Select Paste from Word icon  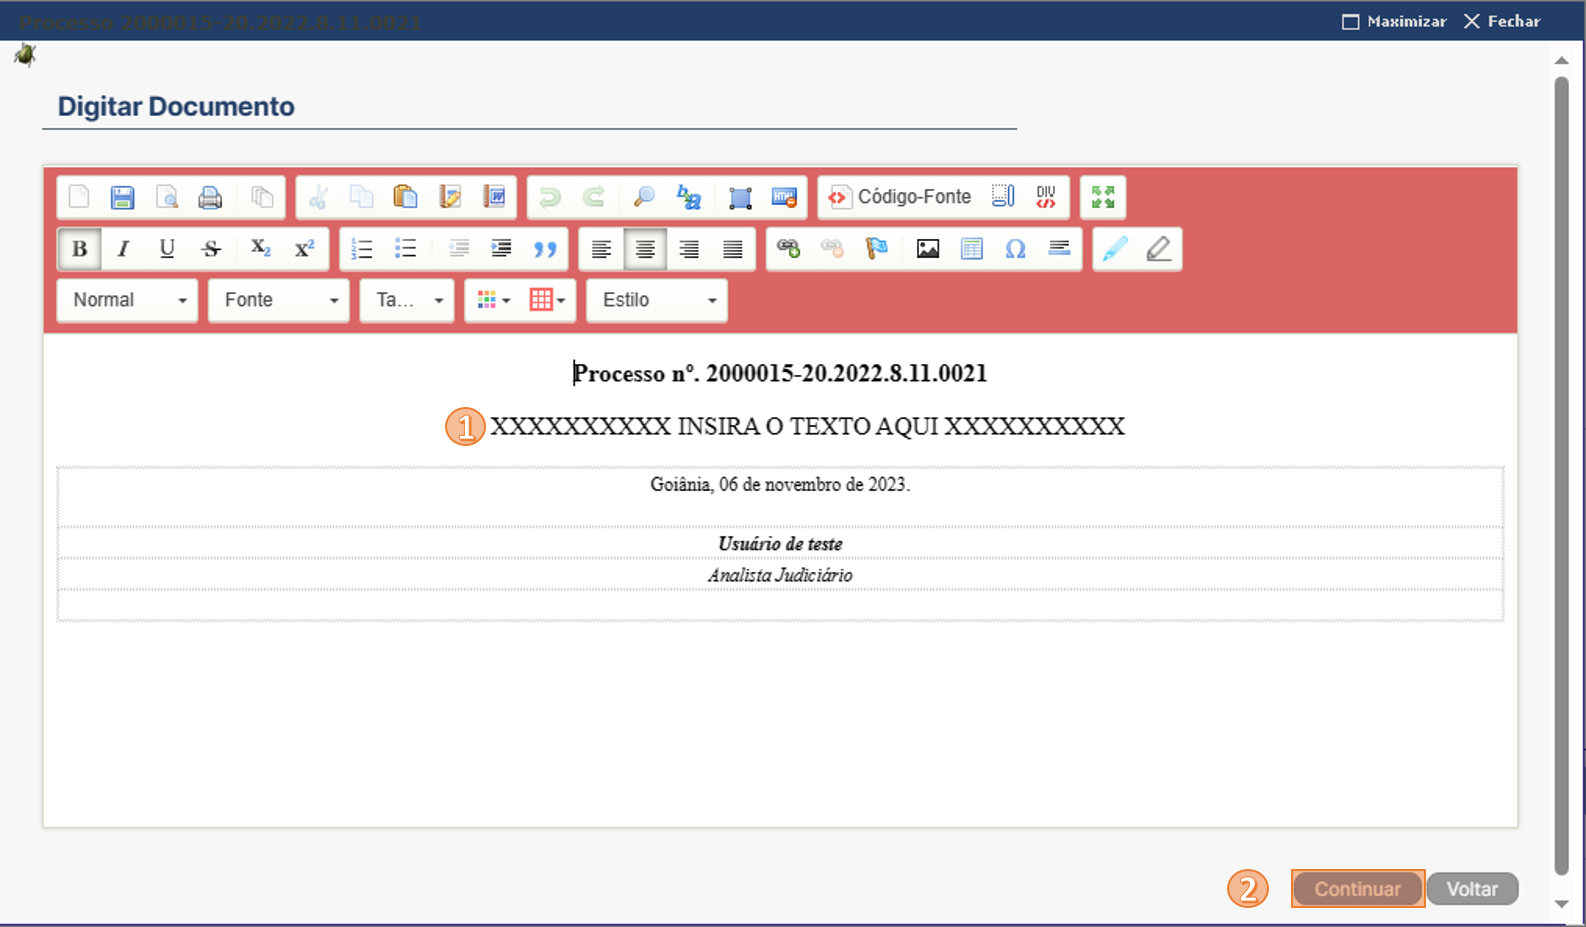(494, 197)
